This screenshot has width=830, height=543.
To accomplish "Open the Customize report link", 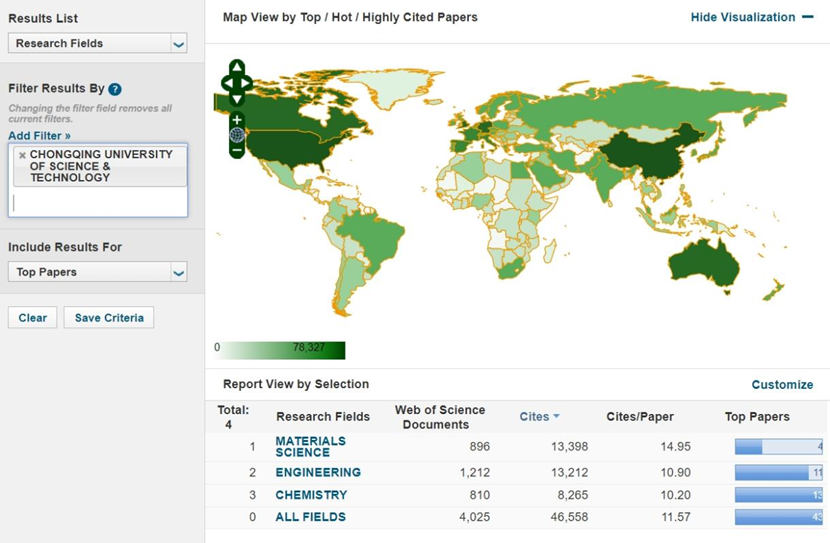I will [x=782, y=384].
